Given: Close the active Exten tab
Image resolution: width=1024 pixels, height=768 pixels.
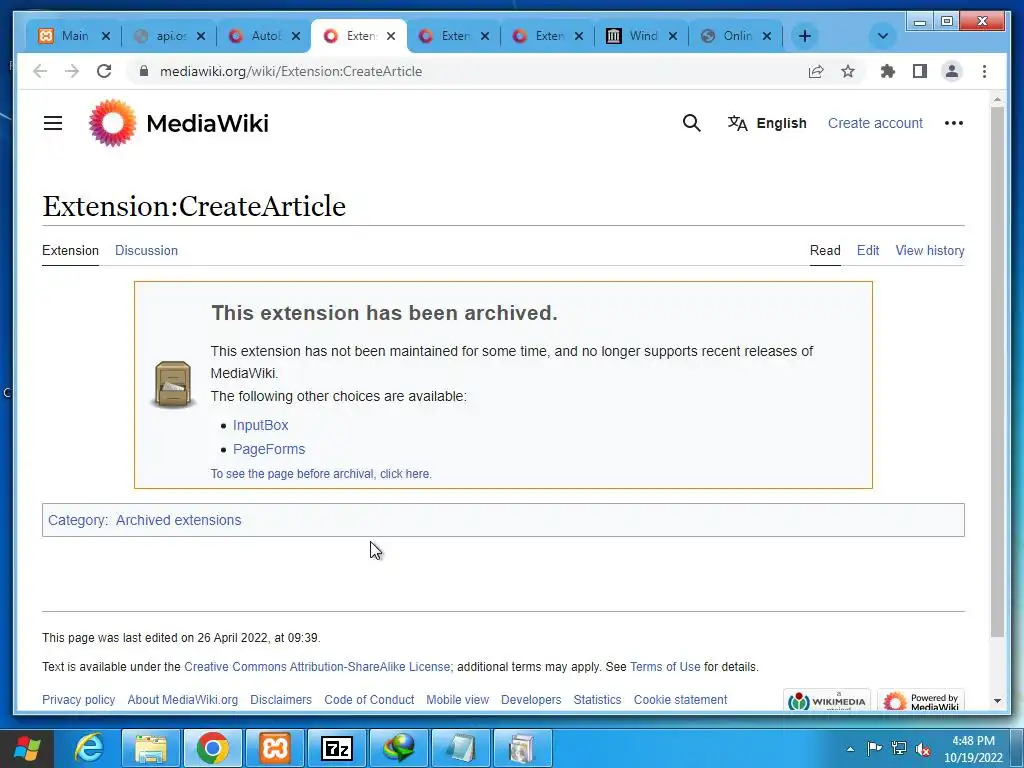Looking at the screenshot, I should [x=391, y=36].
